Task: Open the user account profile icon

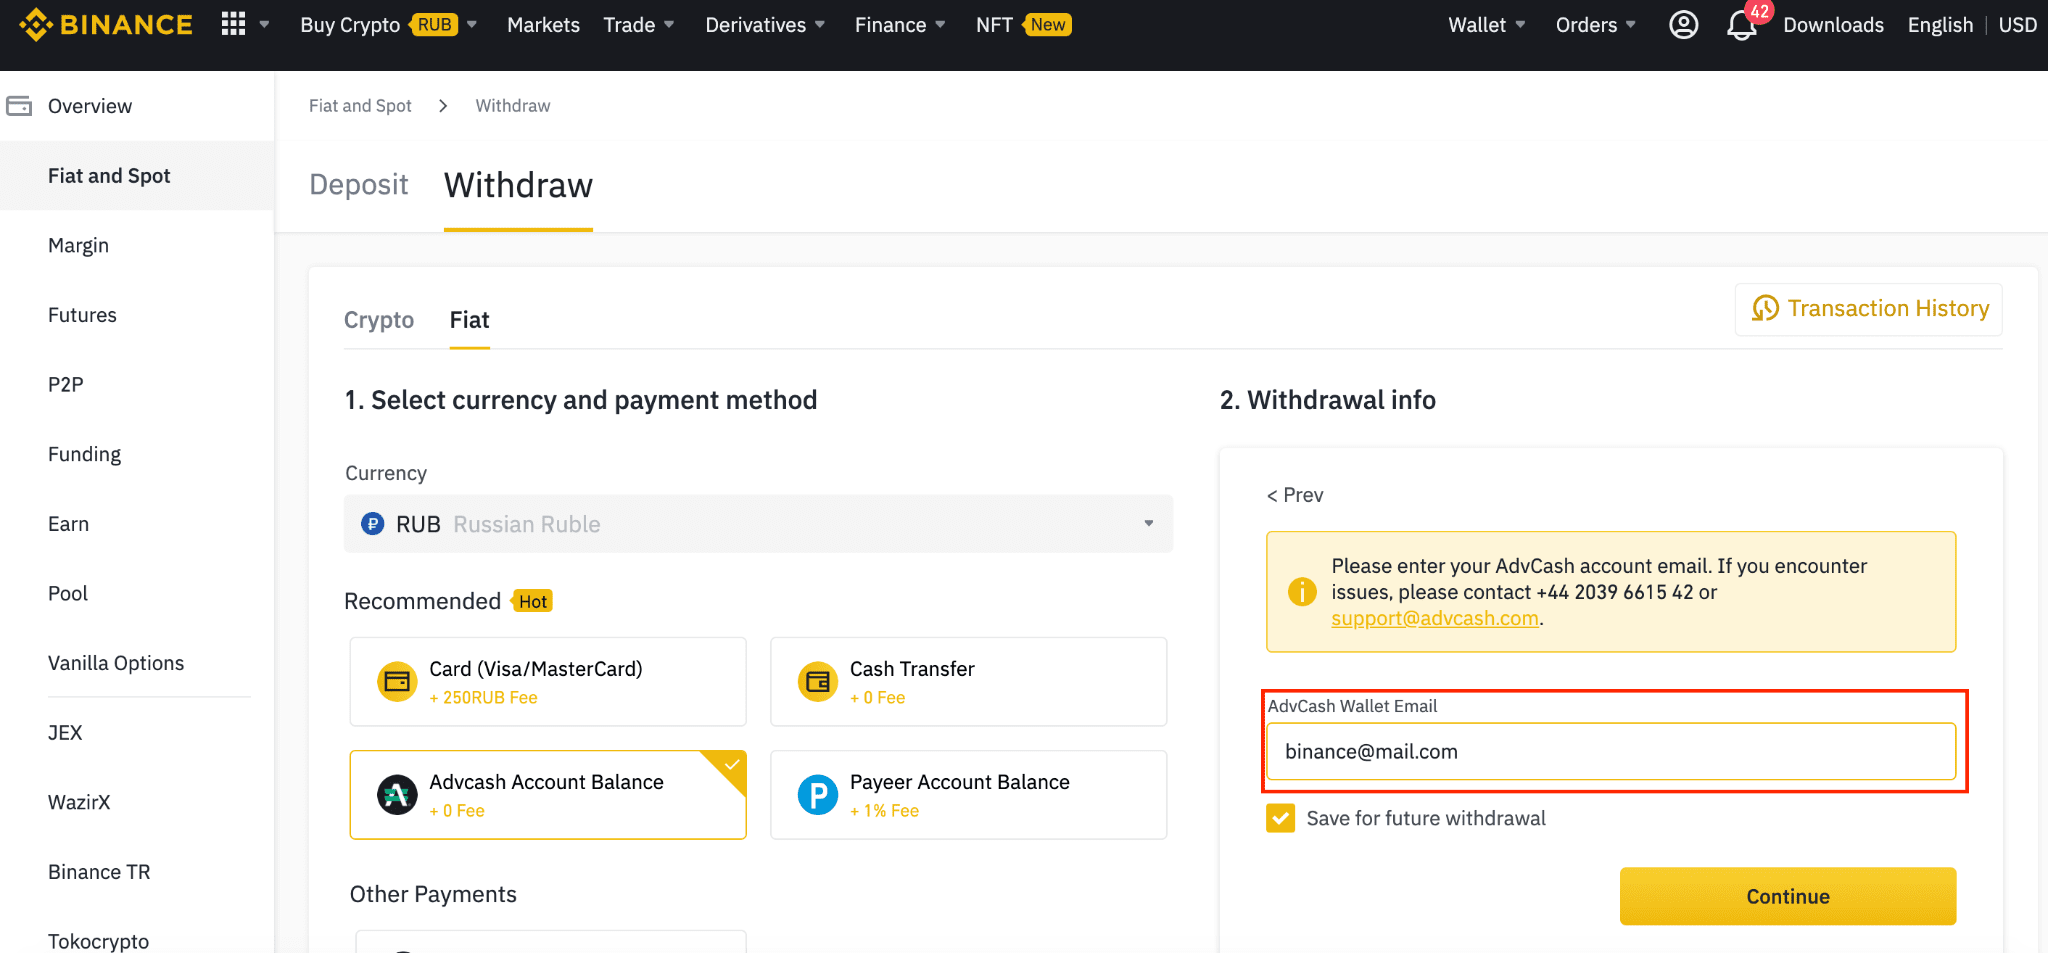Action: [x=1684, y=25]
